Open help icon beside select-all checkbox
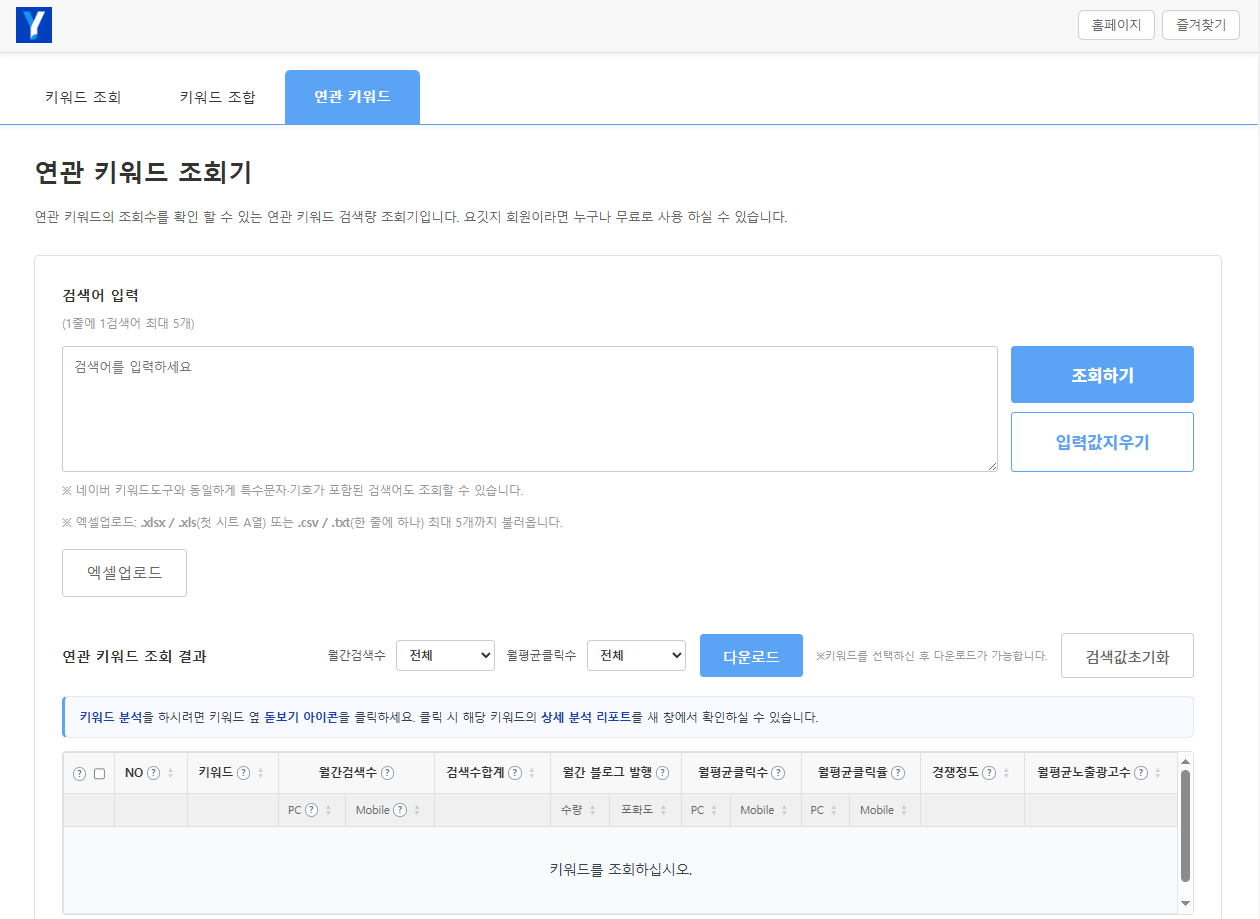 coord(80,773)
